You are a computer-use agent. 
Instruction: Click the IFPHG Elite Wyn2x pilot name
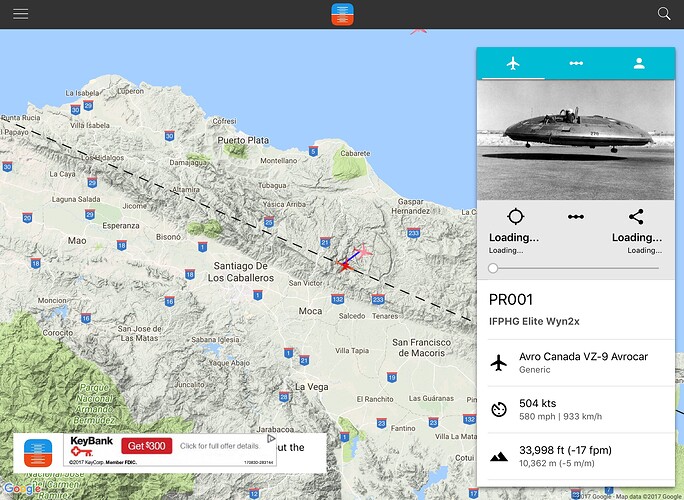click(534, 322)
